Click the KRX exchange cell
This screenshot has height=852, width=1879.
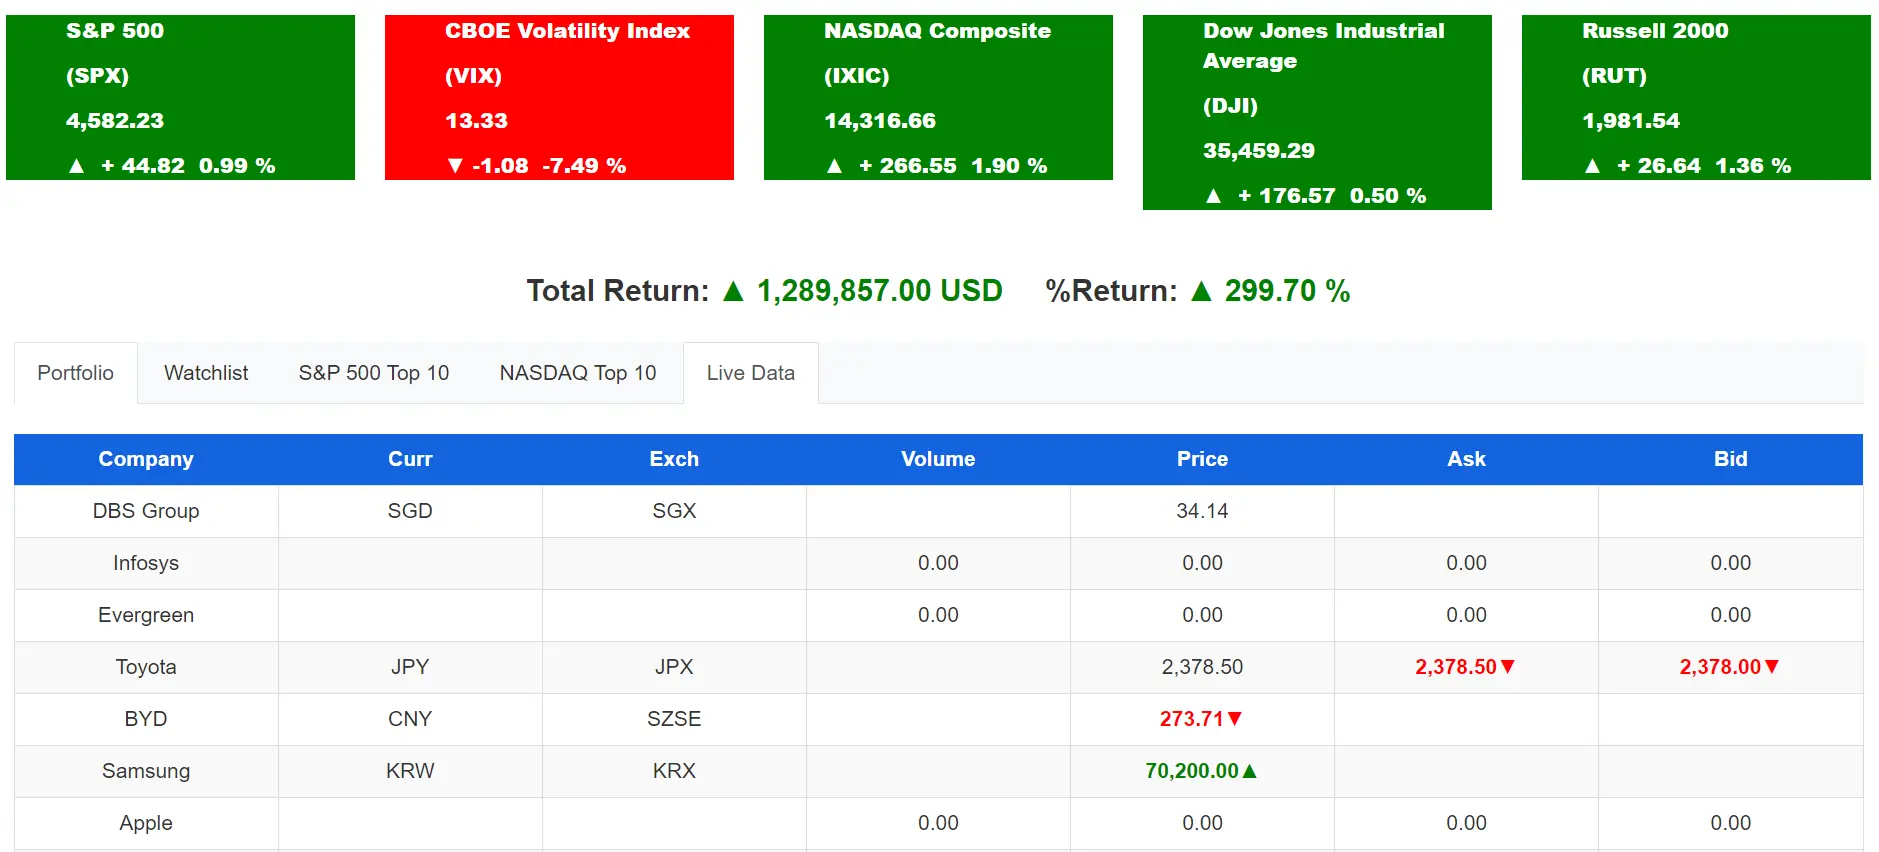pos(674,771)
